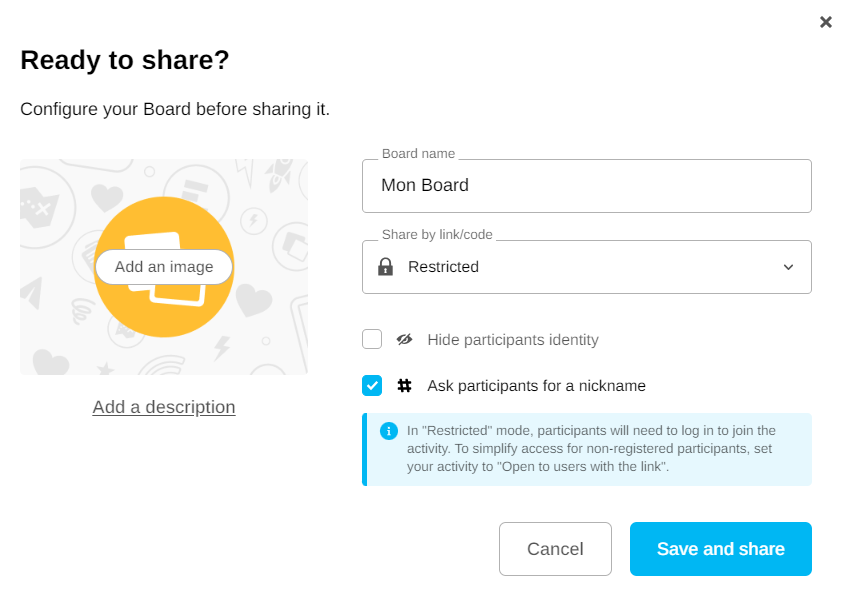843x607 pixels.
Task: Focus the Board name input field
Action: coord(586,186)
